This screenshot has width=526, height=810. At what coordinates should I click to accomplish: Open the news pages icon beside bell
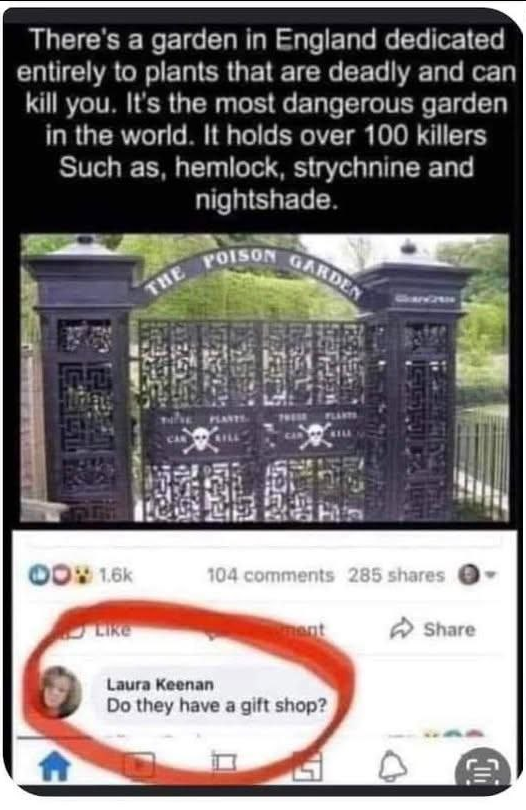[x=307, y=766]
